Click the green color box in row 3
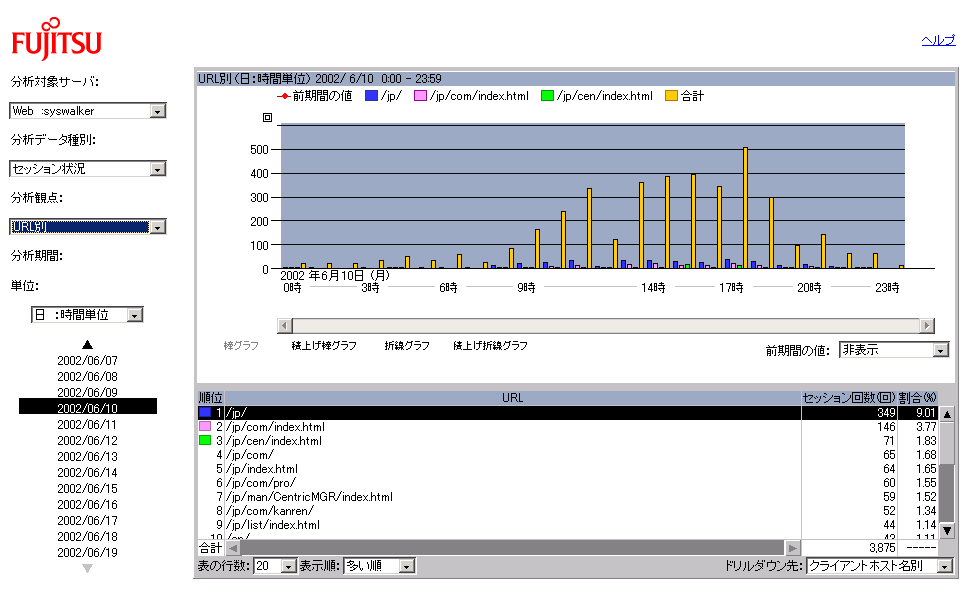967x604 pixels. [205, 441]
